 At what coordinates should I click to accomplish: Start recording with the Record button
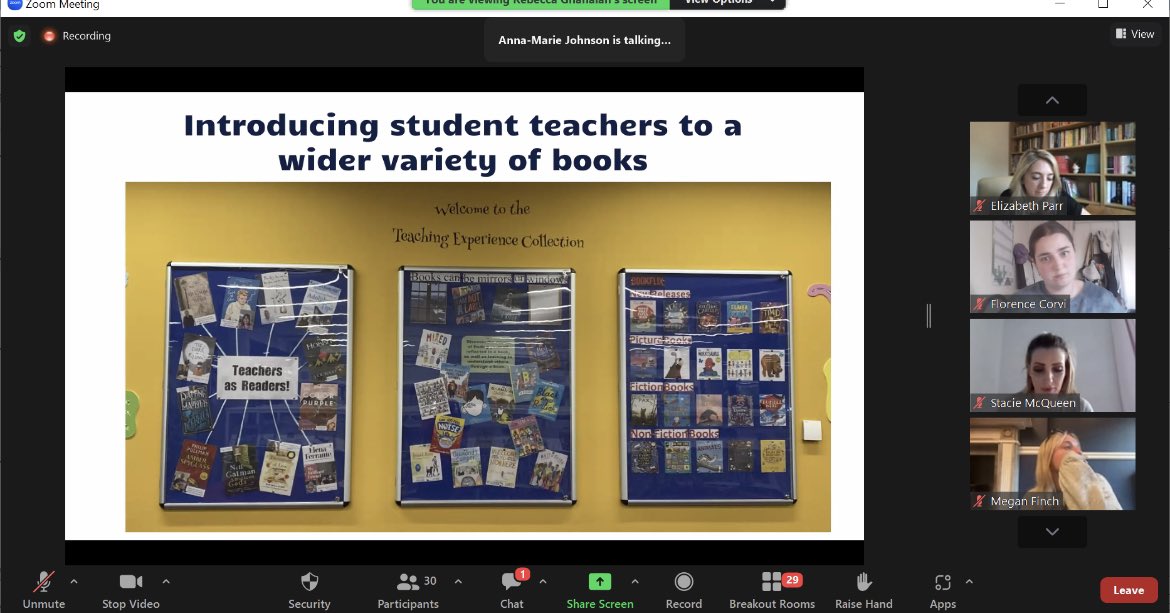[x=683, y=591]
